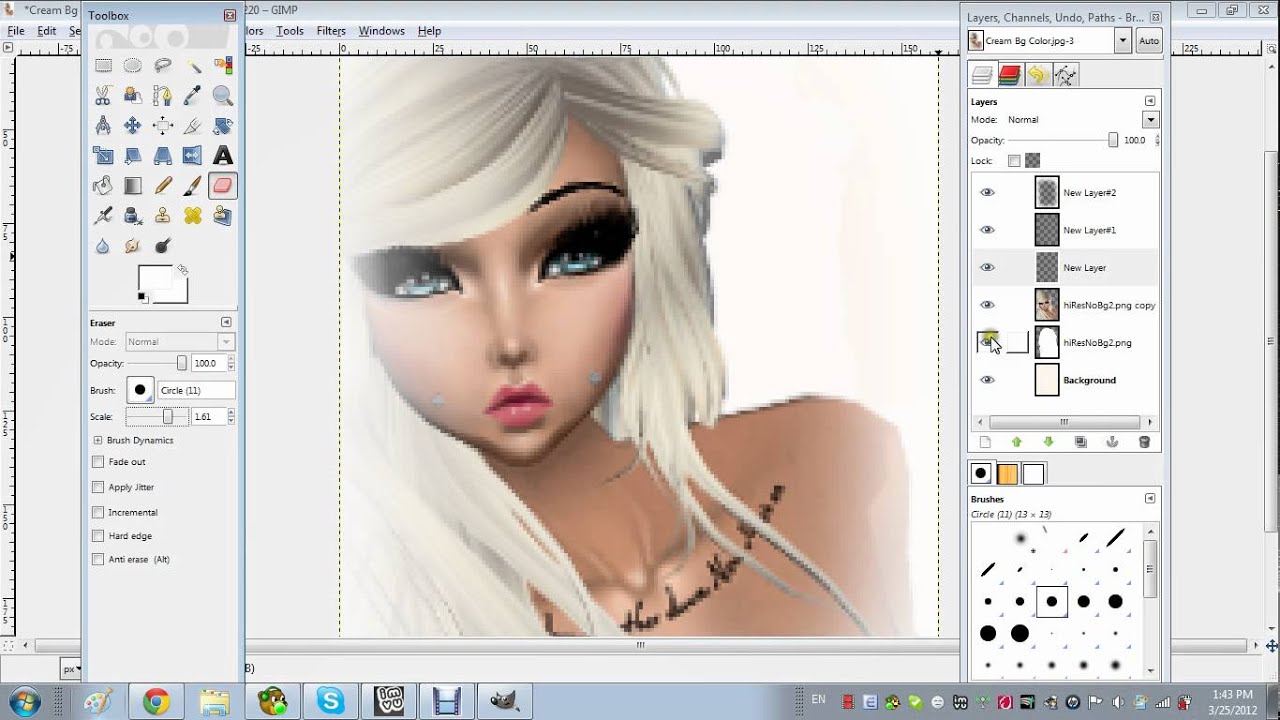Toggle visibility of New Layer#2
The width and height of the screenshot is (1280, 720).
pos(987,193)
